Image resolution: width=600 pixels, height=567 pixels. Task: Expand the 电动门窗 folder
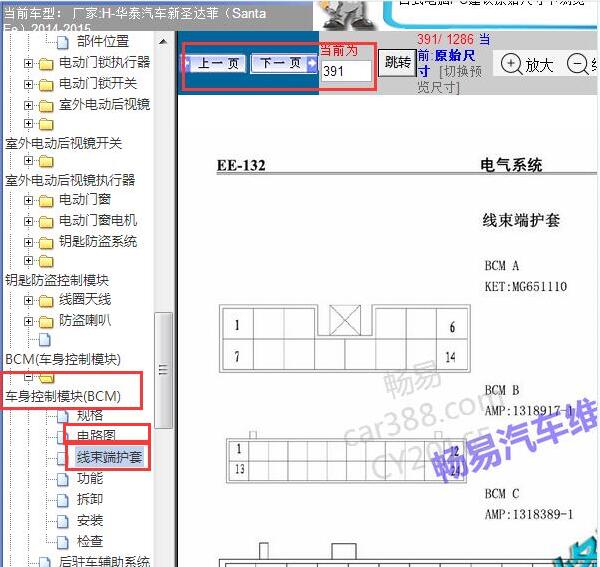pyautogui.click(x=28, y=200)
